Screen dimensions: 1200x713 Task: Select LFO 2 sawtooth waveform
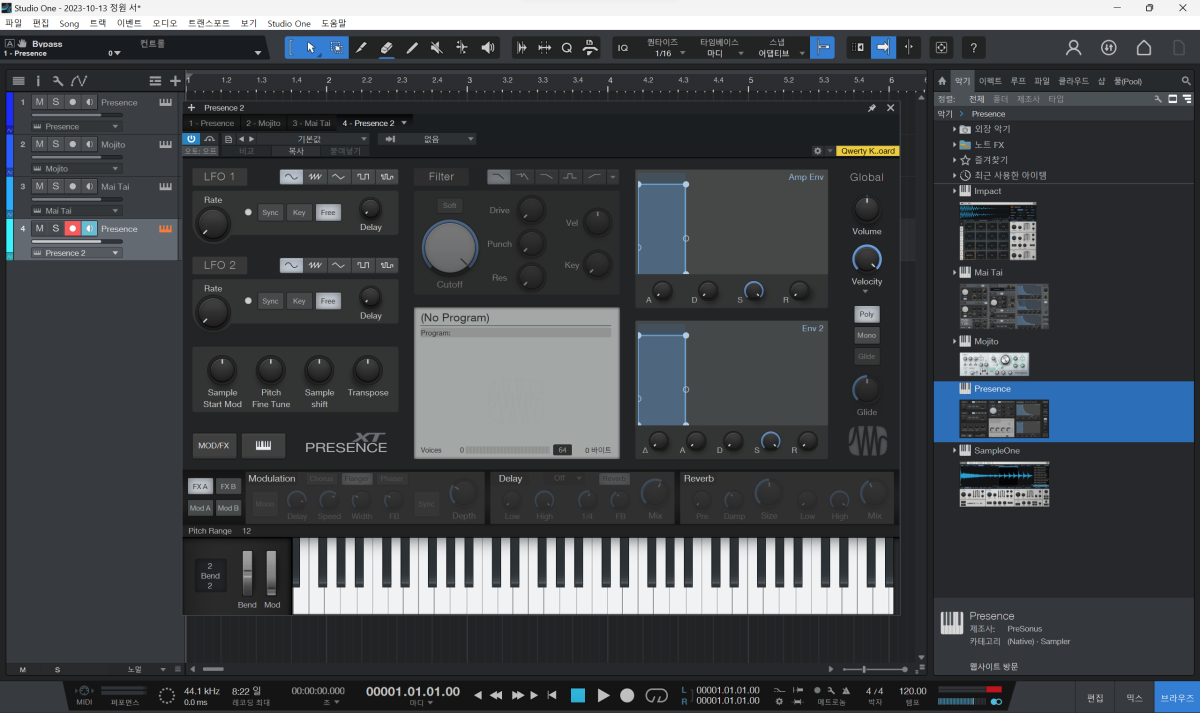(x=316, y=265)
